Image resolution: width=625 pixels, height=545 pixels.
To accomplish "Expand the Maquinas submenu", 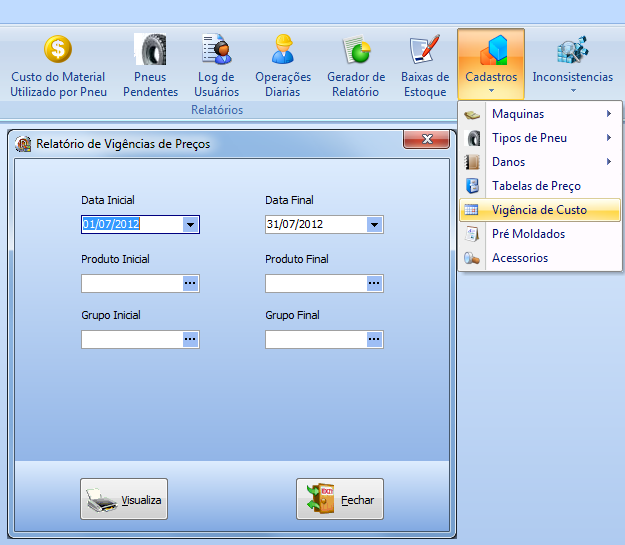I will [539, 114].
